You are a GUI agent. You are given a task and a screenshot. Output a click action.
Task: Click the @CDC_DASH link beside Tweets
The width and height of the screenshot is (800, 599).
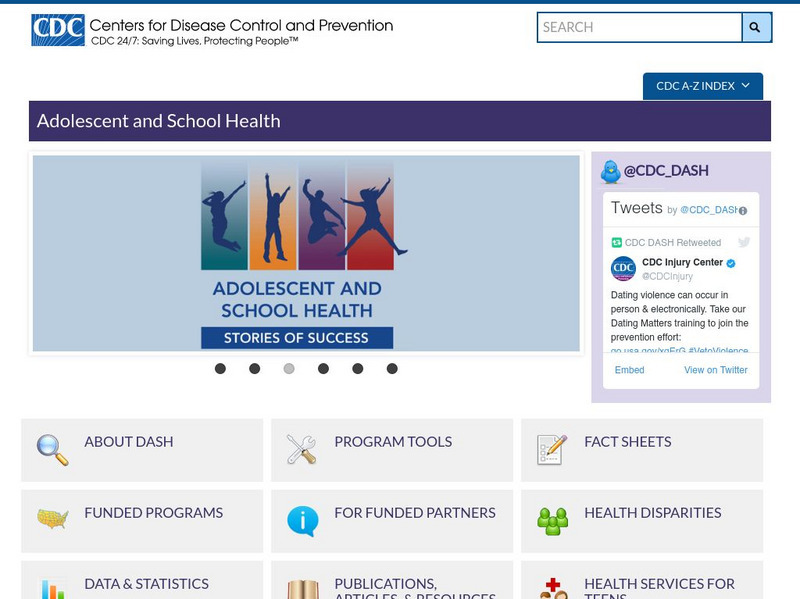pos(709,210)
